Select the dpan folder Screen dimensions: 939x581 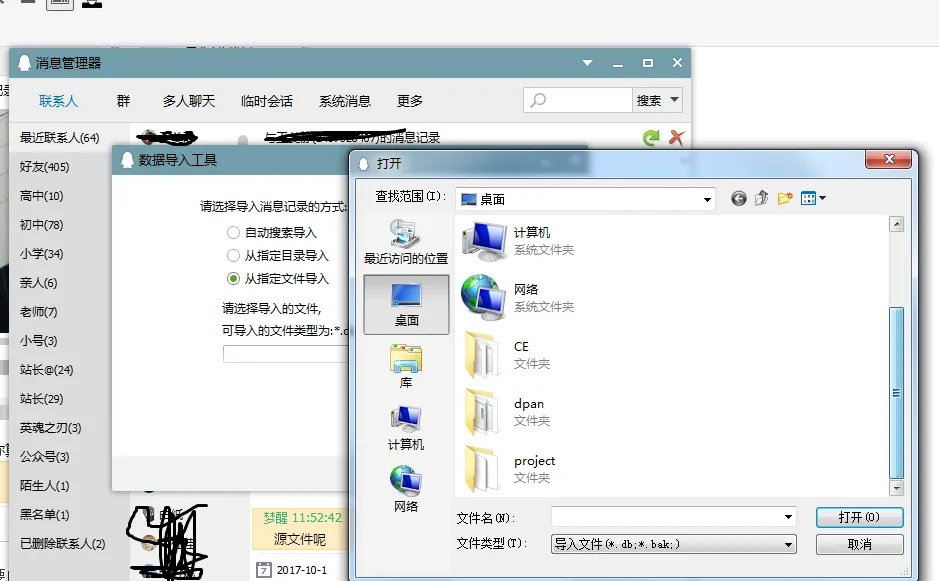[528, 411]
